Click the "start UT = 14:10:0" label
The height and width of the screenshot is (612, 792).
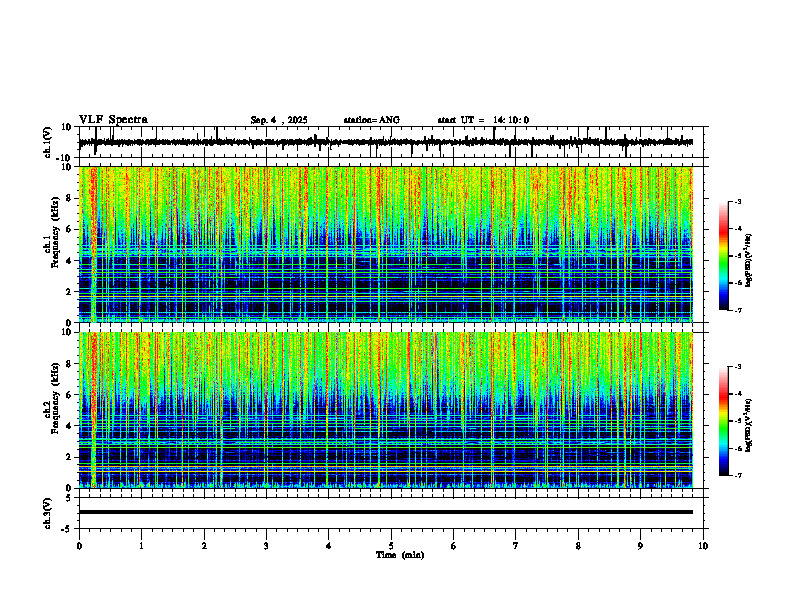point(483,120)
